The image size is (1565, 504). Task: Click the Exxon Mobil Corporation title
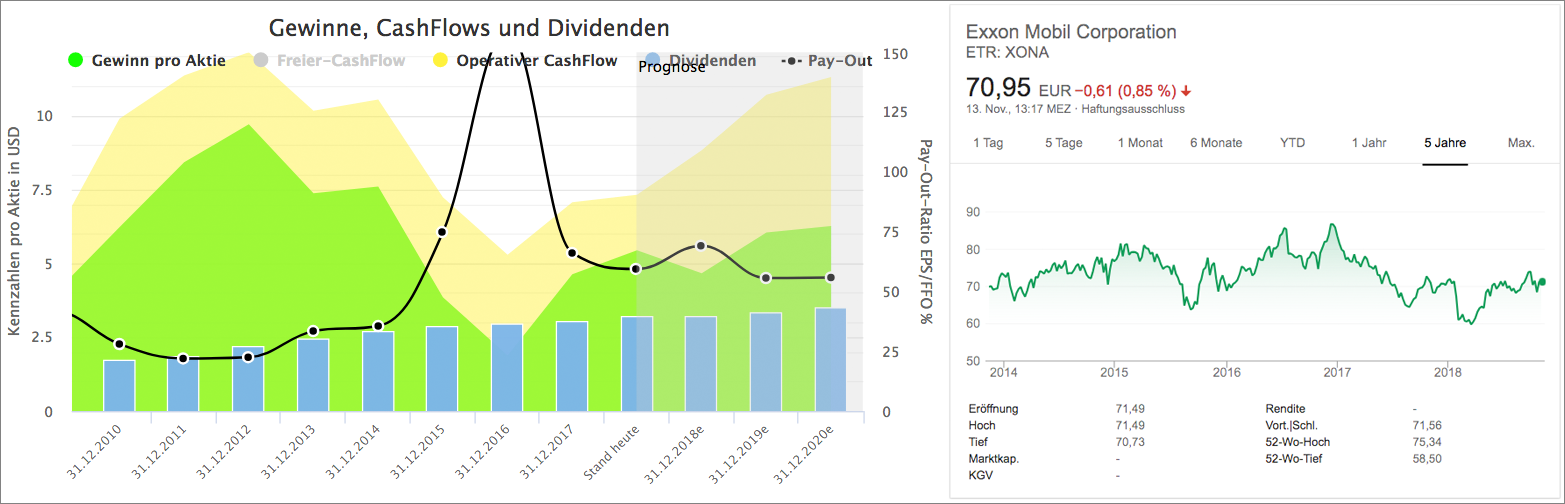[1071, 32]
